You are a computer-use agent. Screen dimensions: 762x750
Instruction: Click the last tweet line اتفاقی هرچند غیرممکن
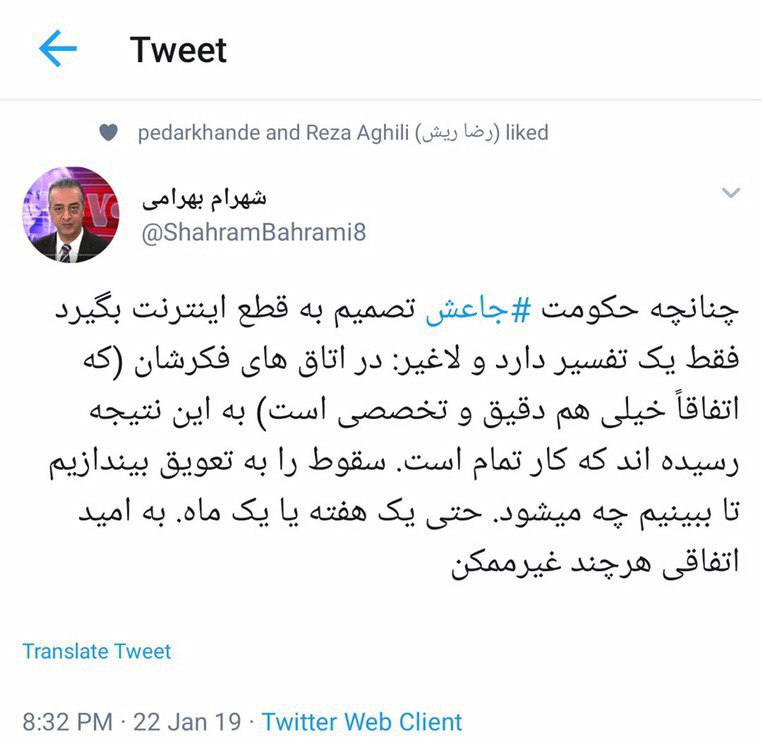(x=595, y=563)
